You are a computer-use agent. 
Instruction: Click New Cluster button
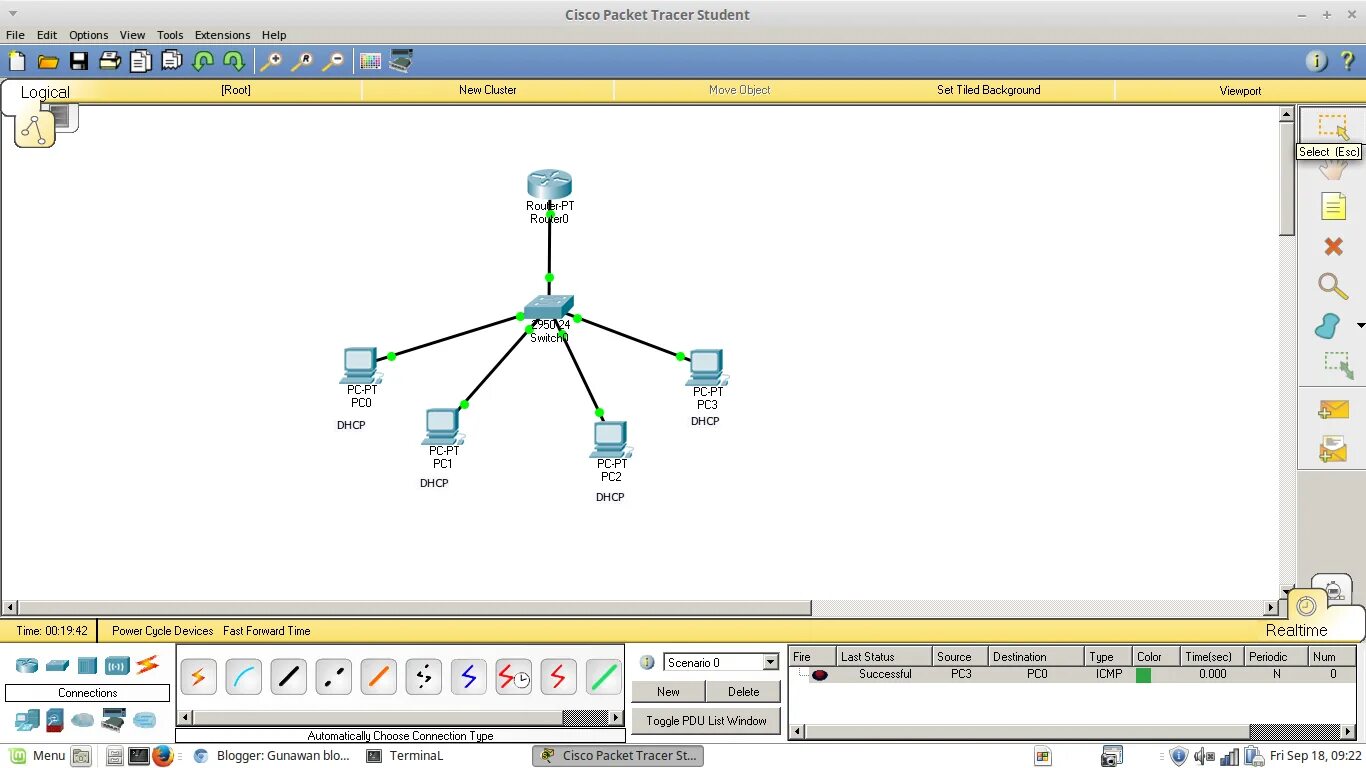tap(488, 90)
